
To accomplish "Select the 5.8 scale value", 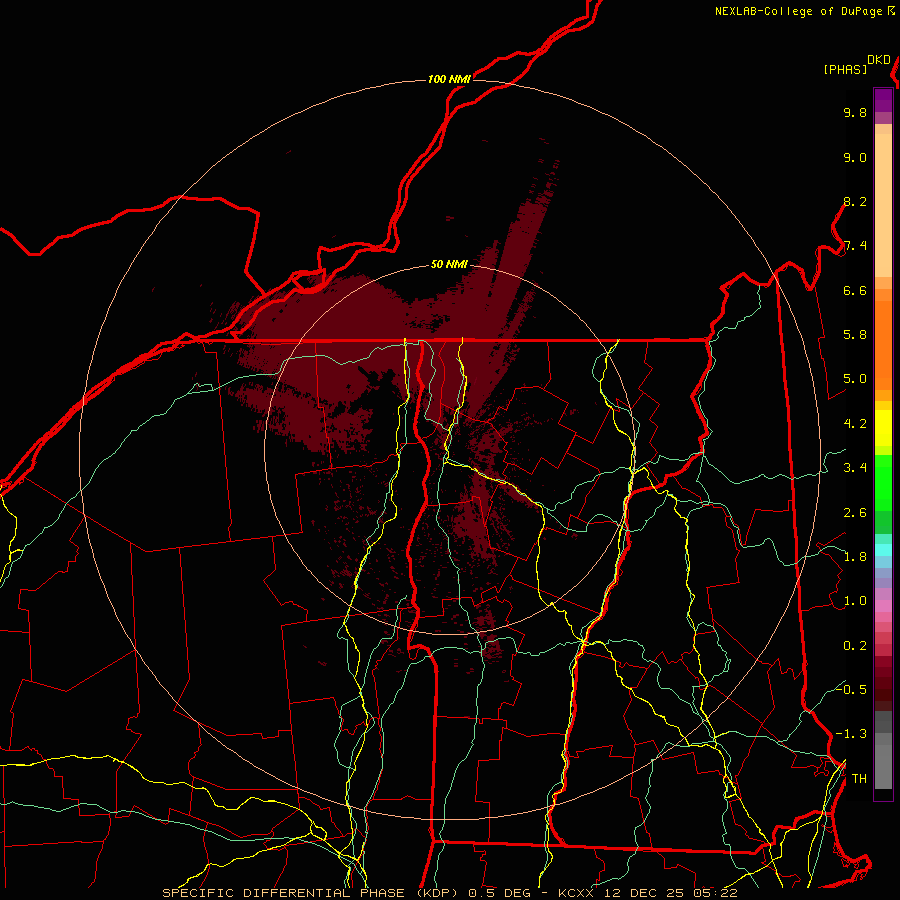I will (x=855, y=335).
